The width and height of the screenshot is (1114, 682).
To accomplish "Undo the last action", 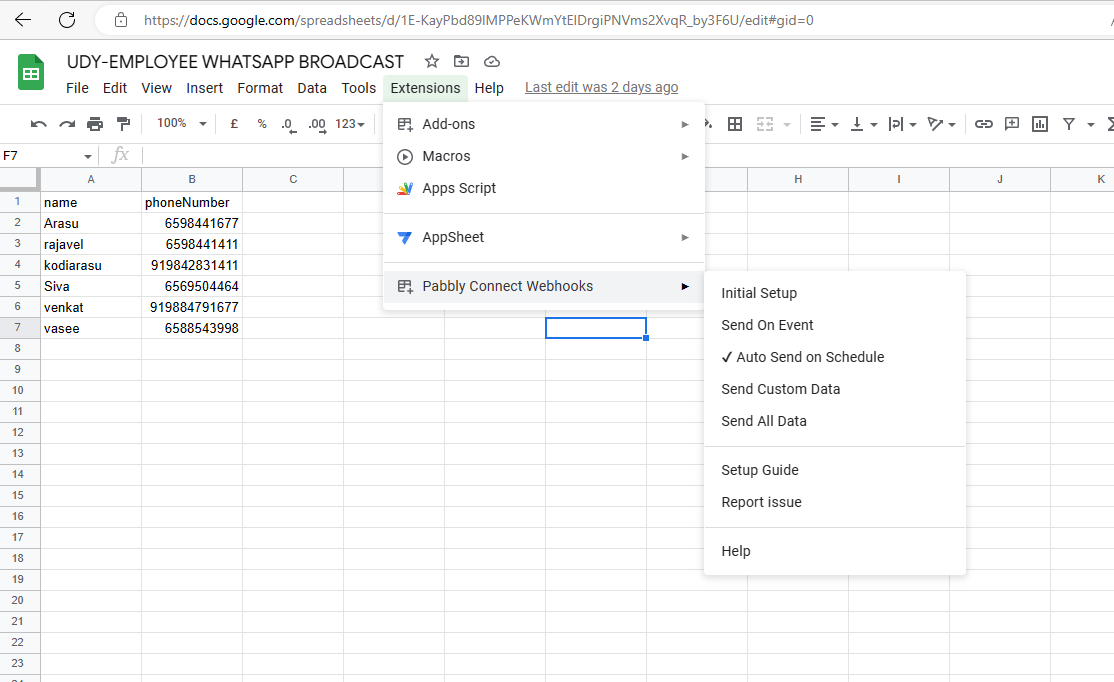I will [x=38, y=124].
